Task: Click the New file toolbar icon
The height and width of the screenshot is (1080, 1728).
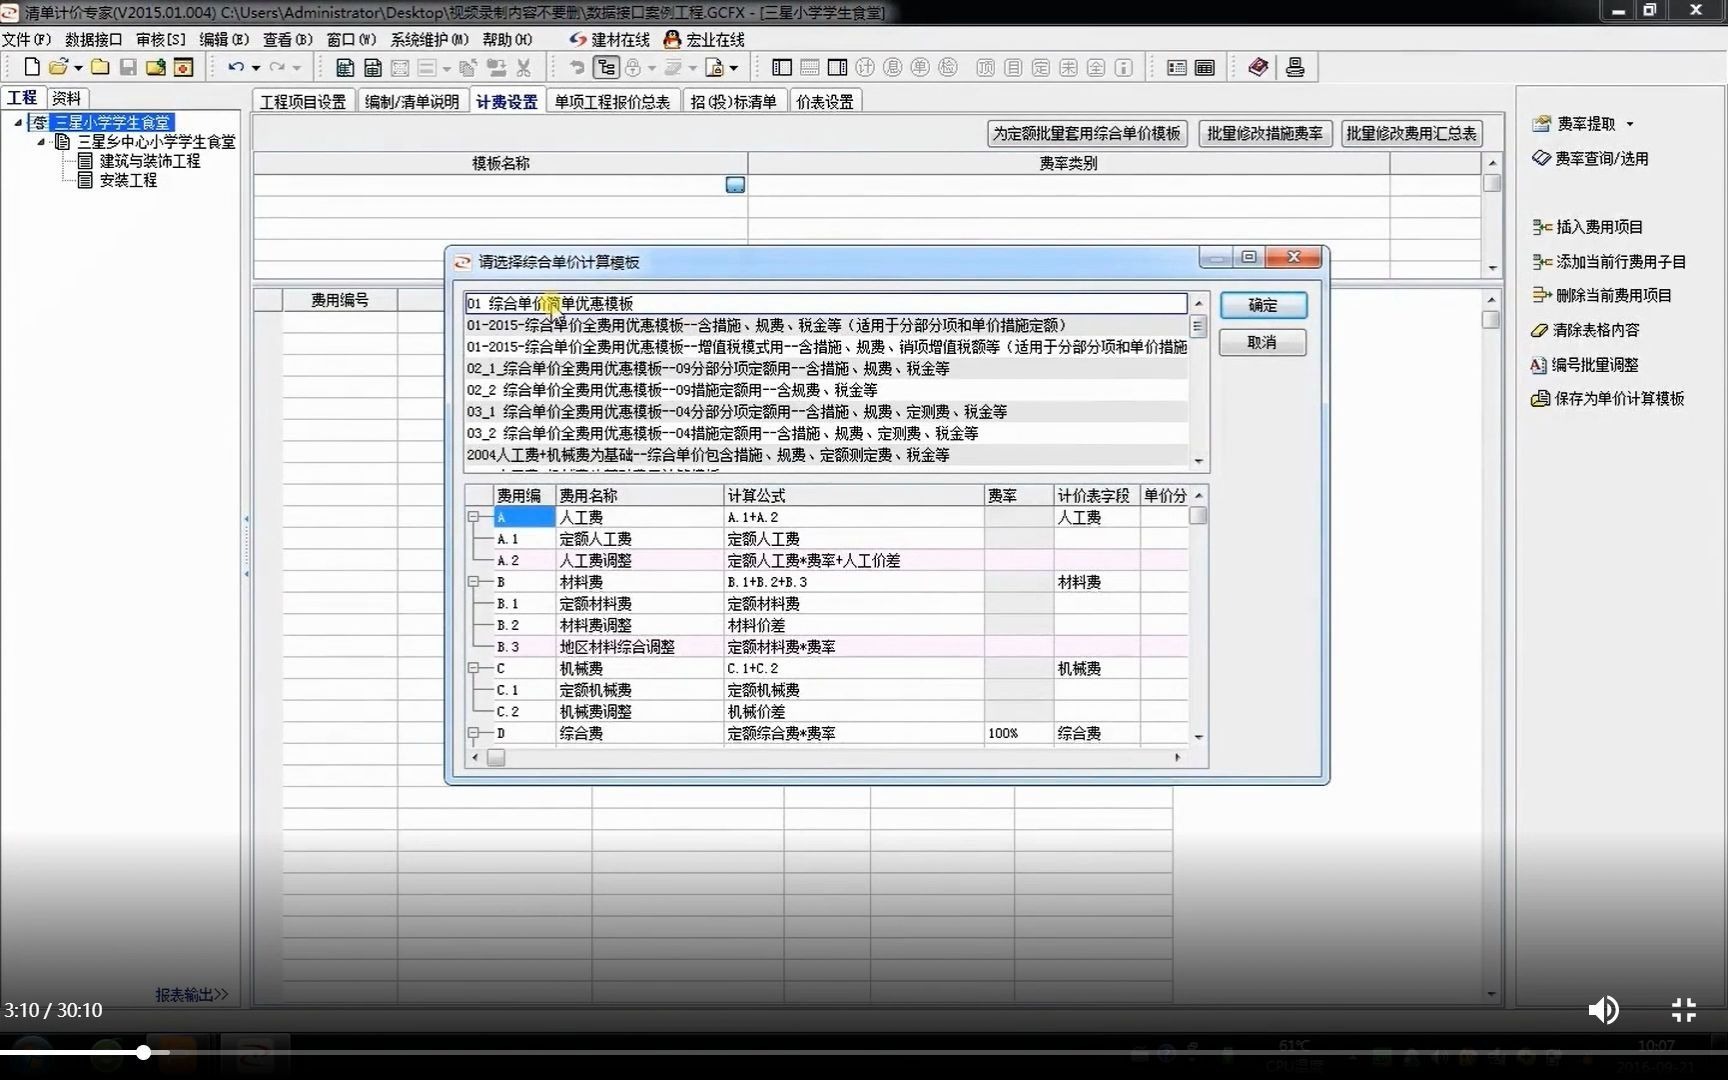Action: [x=31, y=67]
